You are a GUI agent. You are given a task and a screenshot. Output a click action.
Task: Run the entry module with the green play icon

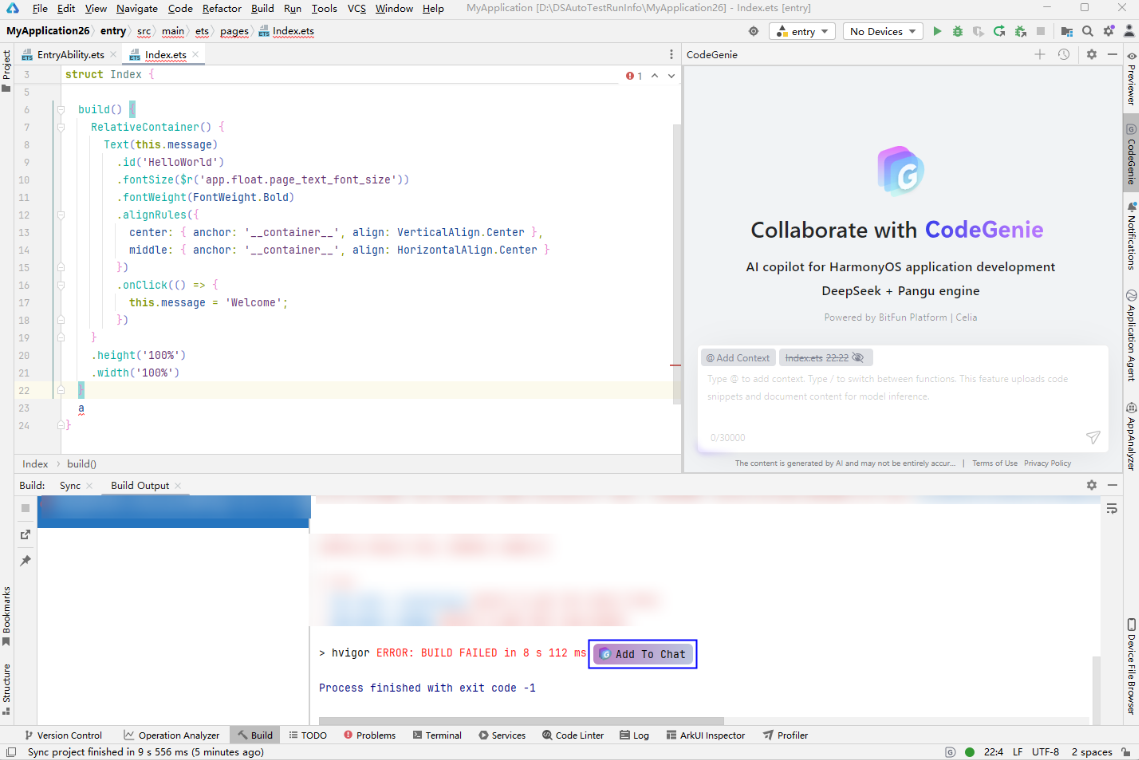(937, 31)
